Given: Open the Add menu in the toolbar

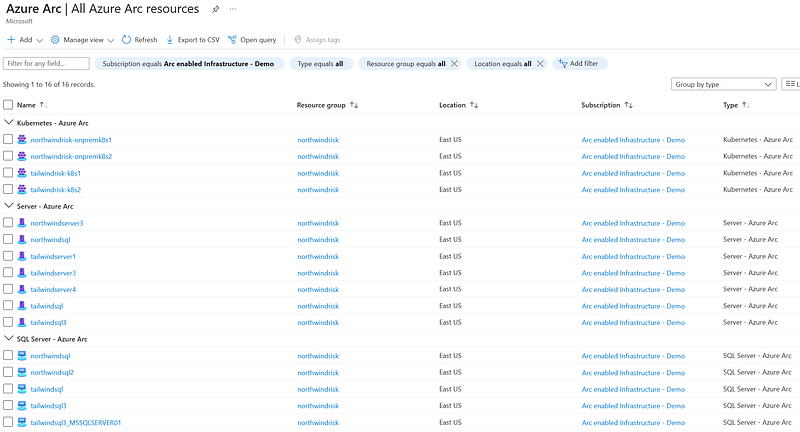Looking at the screenshot, I should pos(25,40).
